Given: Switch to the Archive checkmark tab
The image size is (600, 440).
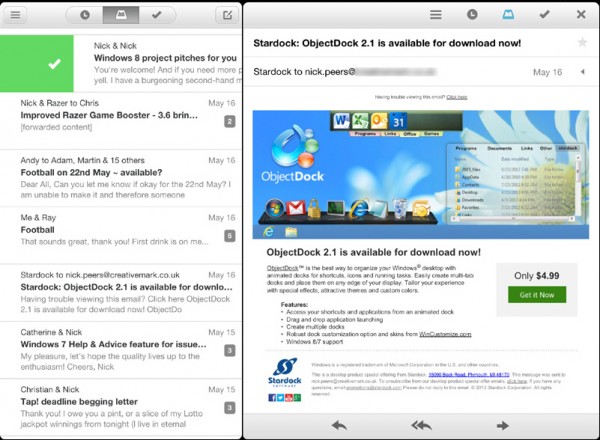Looking at the screenshot, I should (157, 15).
